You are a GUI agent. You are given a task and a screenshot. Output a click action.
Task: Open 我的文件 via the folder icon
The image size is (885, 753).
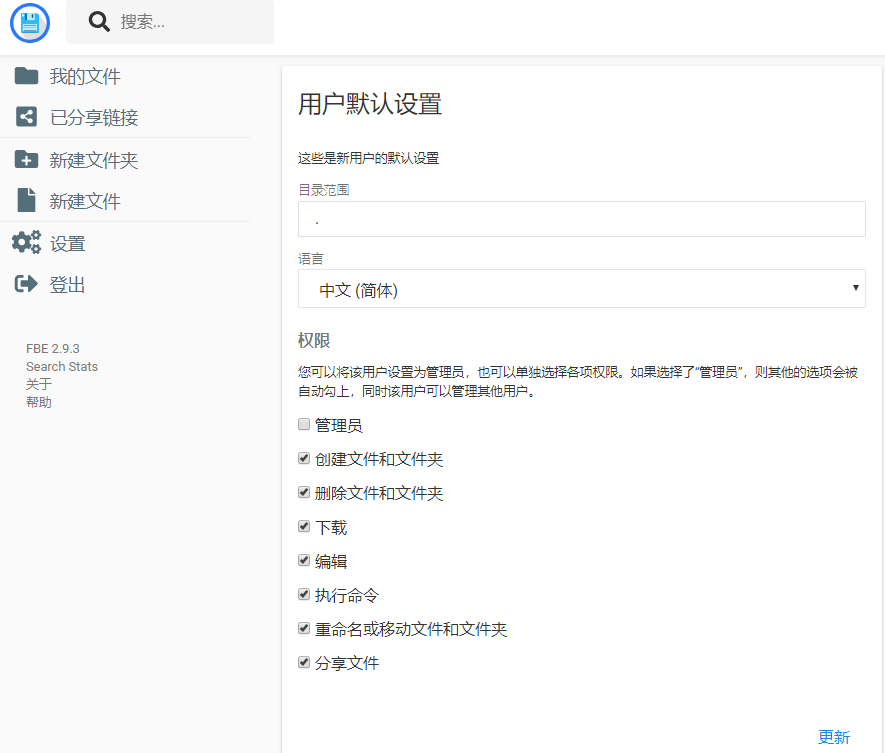tap(26, 75)
